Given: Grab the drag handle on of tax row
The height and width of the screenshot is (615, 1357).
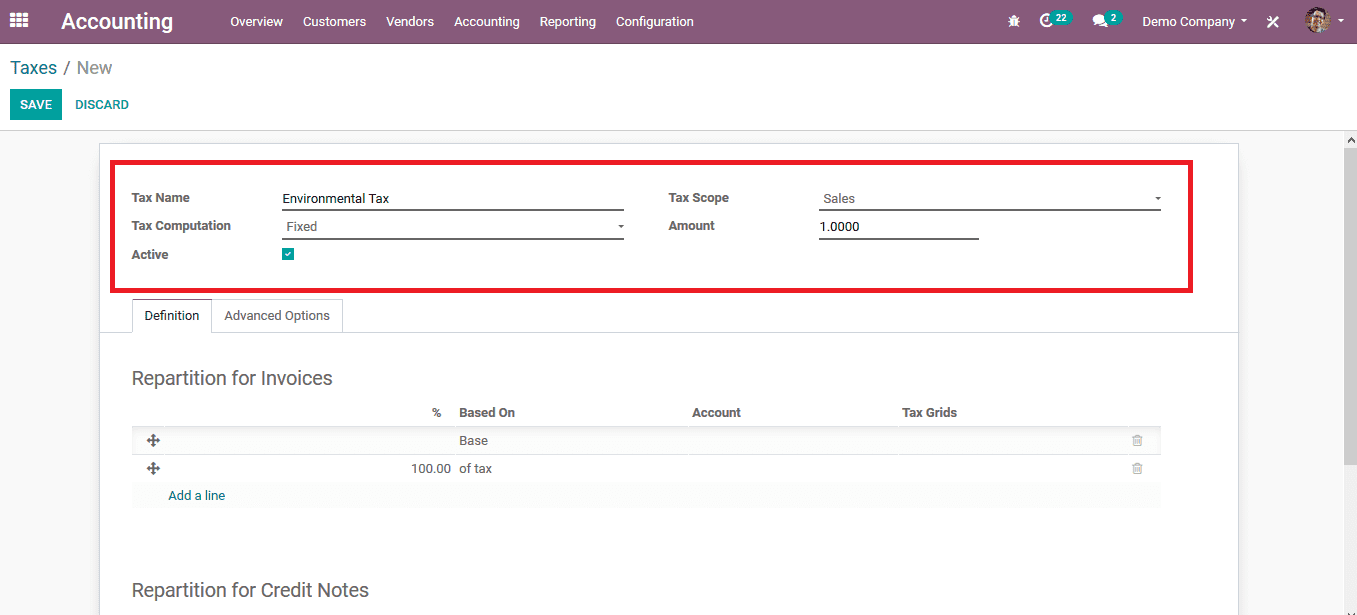Looking at the screenshot, I should click(x=153, y=468).
